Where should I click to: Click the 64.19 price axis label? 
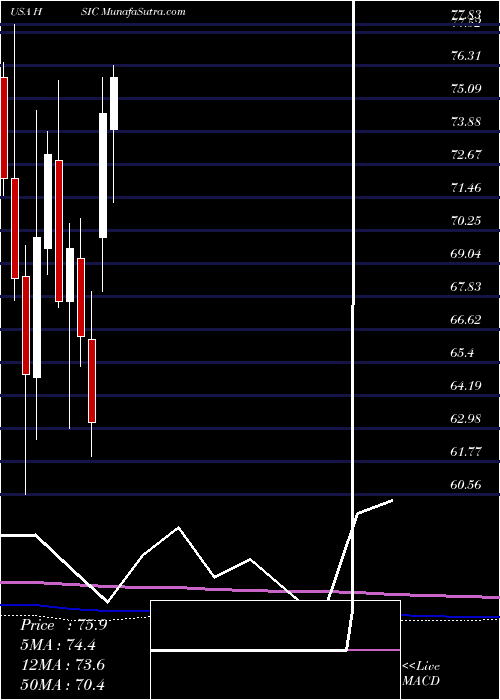click(x=466, y=385)
